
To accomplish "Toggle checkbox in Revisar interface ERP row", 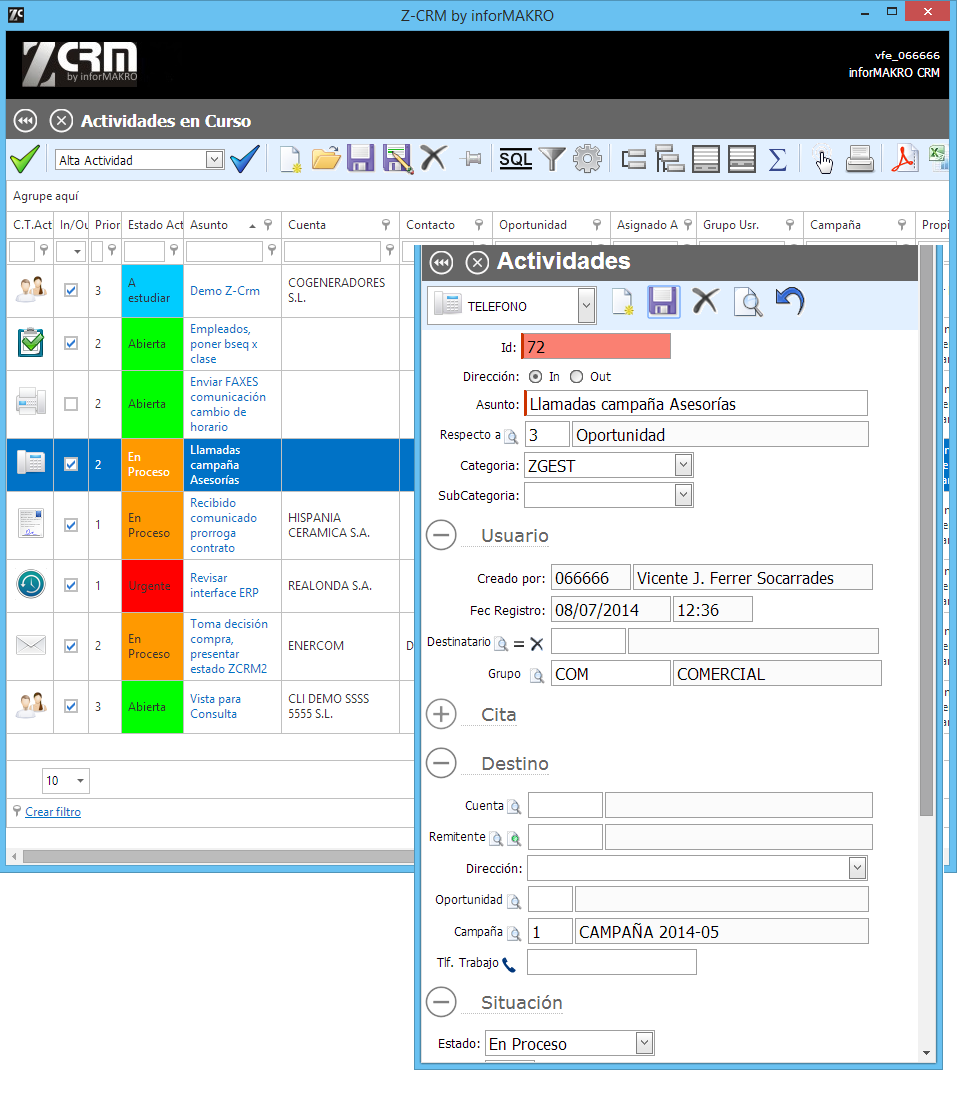I will (x=71, y=585).
